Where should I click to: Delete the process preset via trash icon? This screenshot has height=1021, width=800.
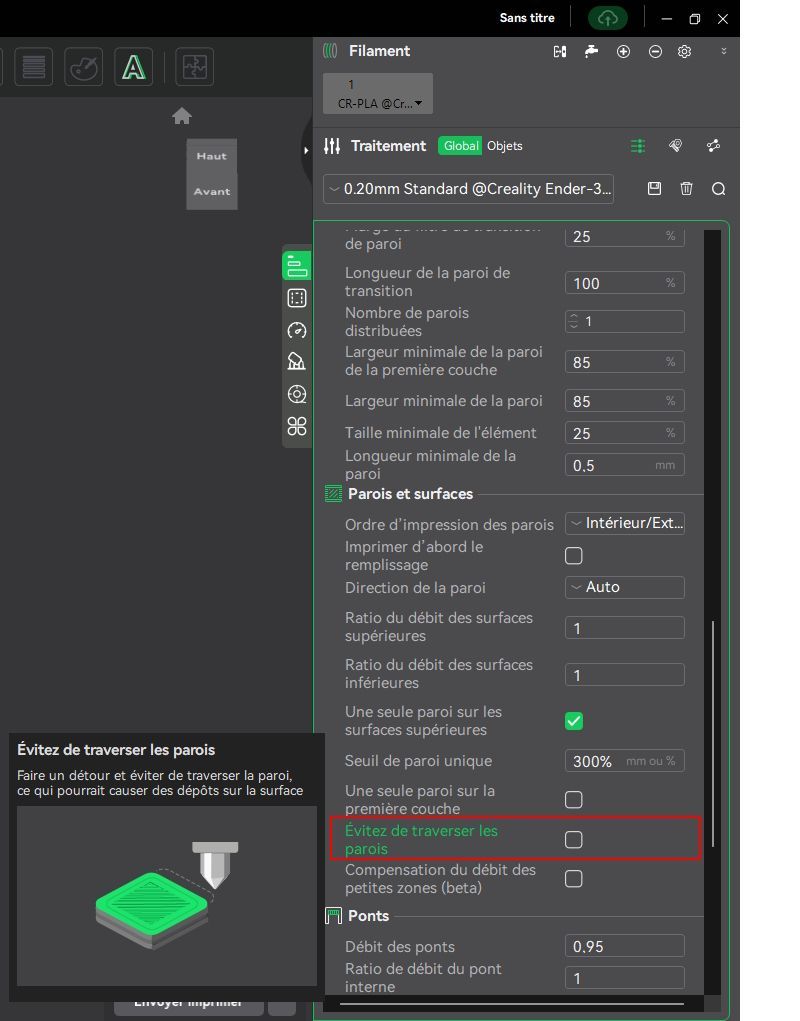(x=686, y=189)
